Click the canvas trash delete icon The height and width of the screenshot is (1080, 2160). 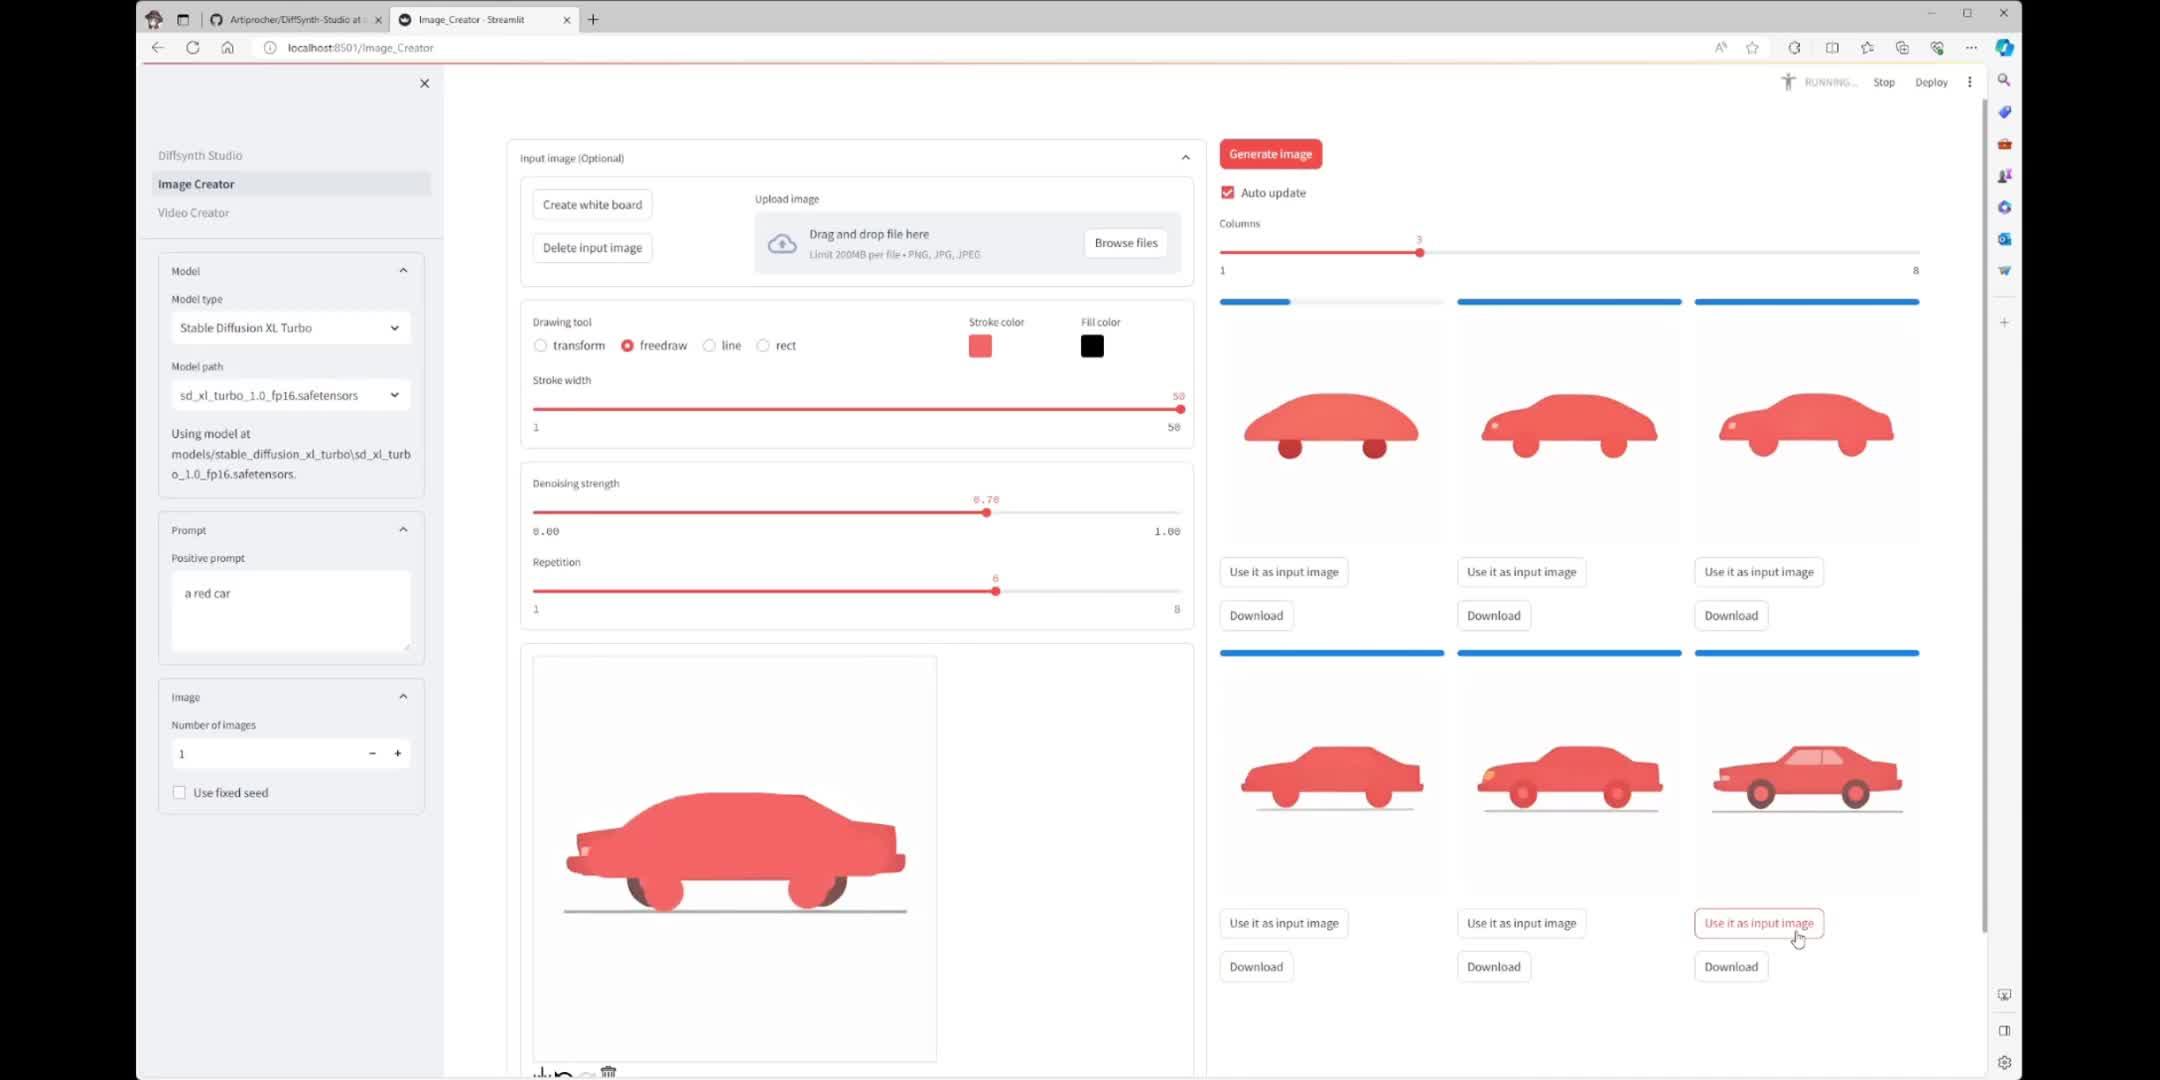[x=608, y=1071]
